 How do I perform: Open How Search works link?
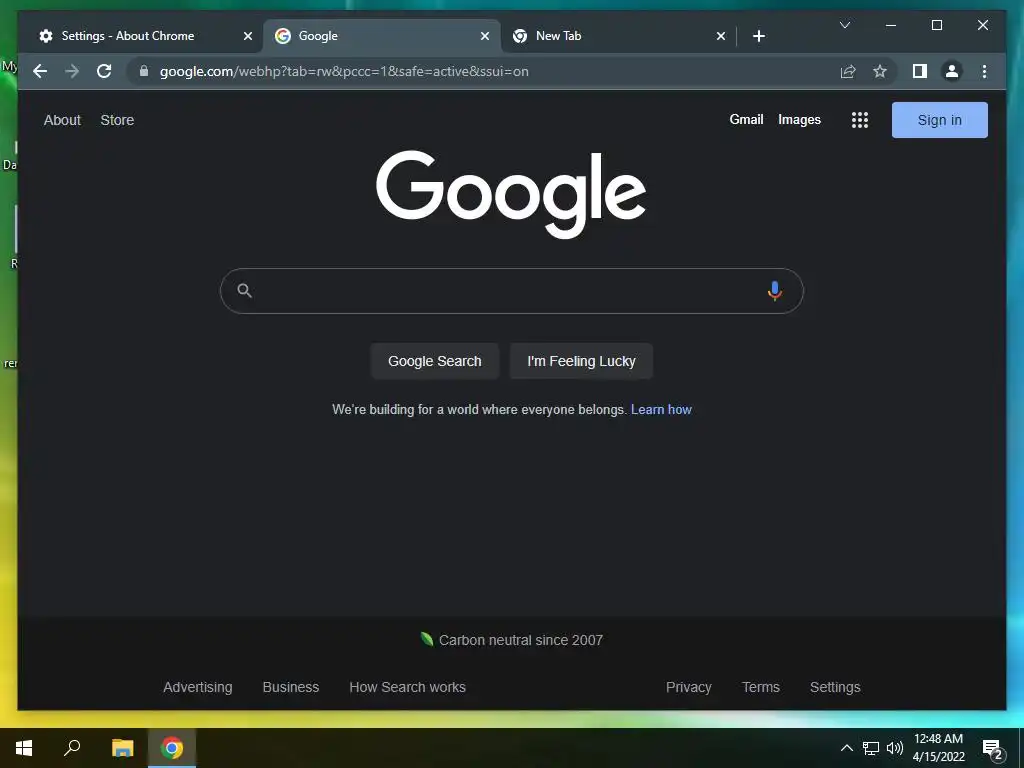click(x=407, y=687)
